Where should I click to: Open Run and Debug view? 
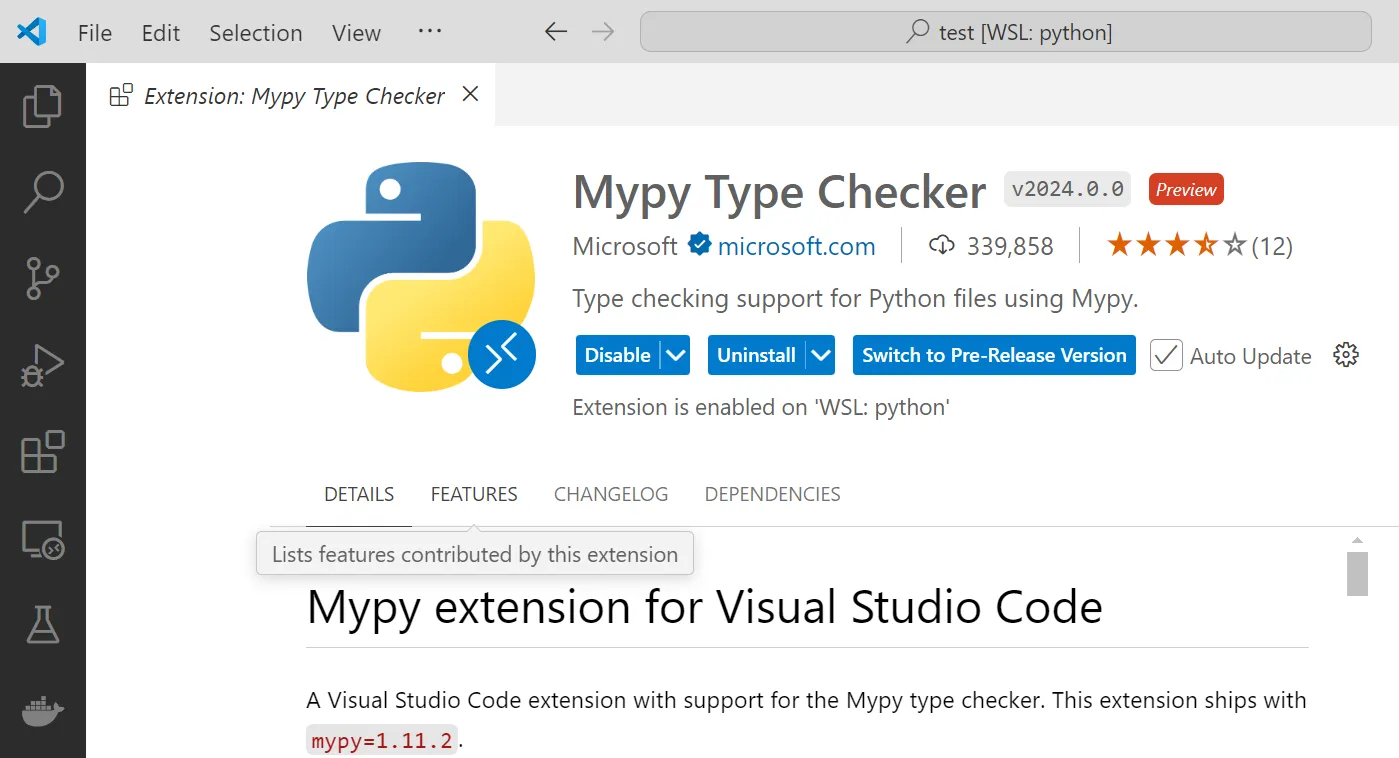click(42, 366)
